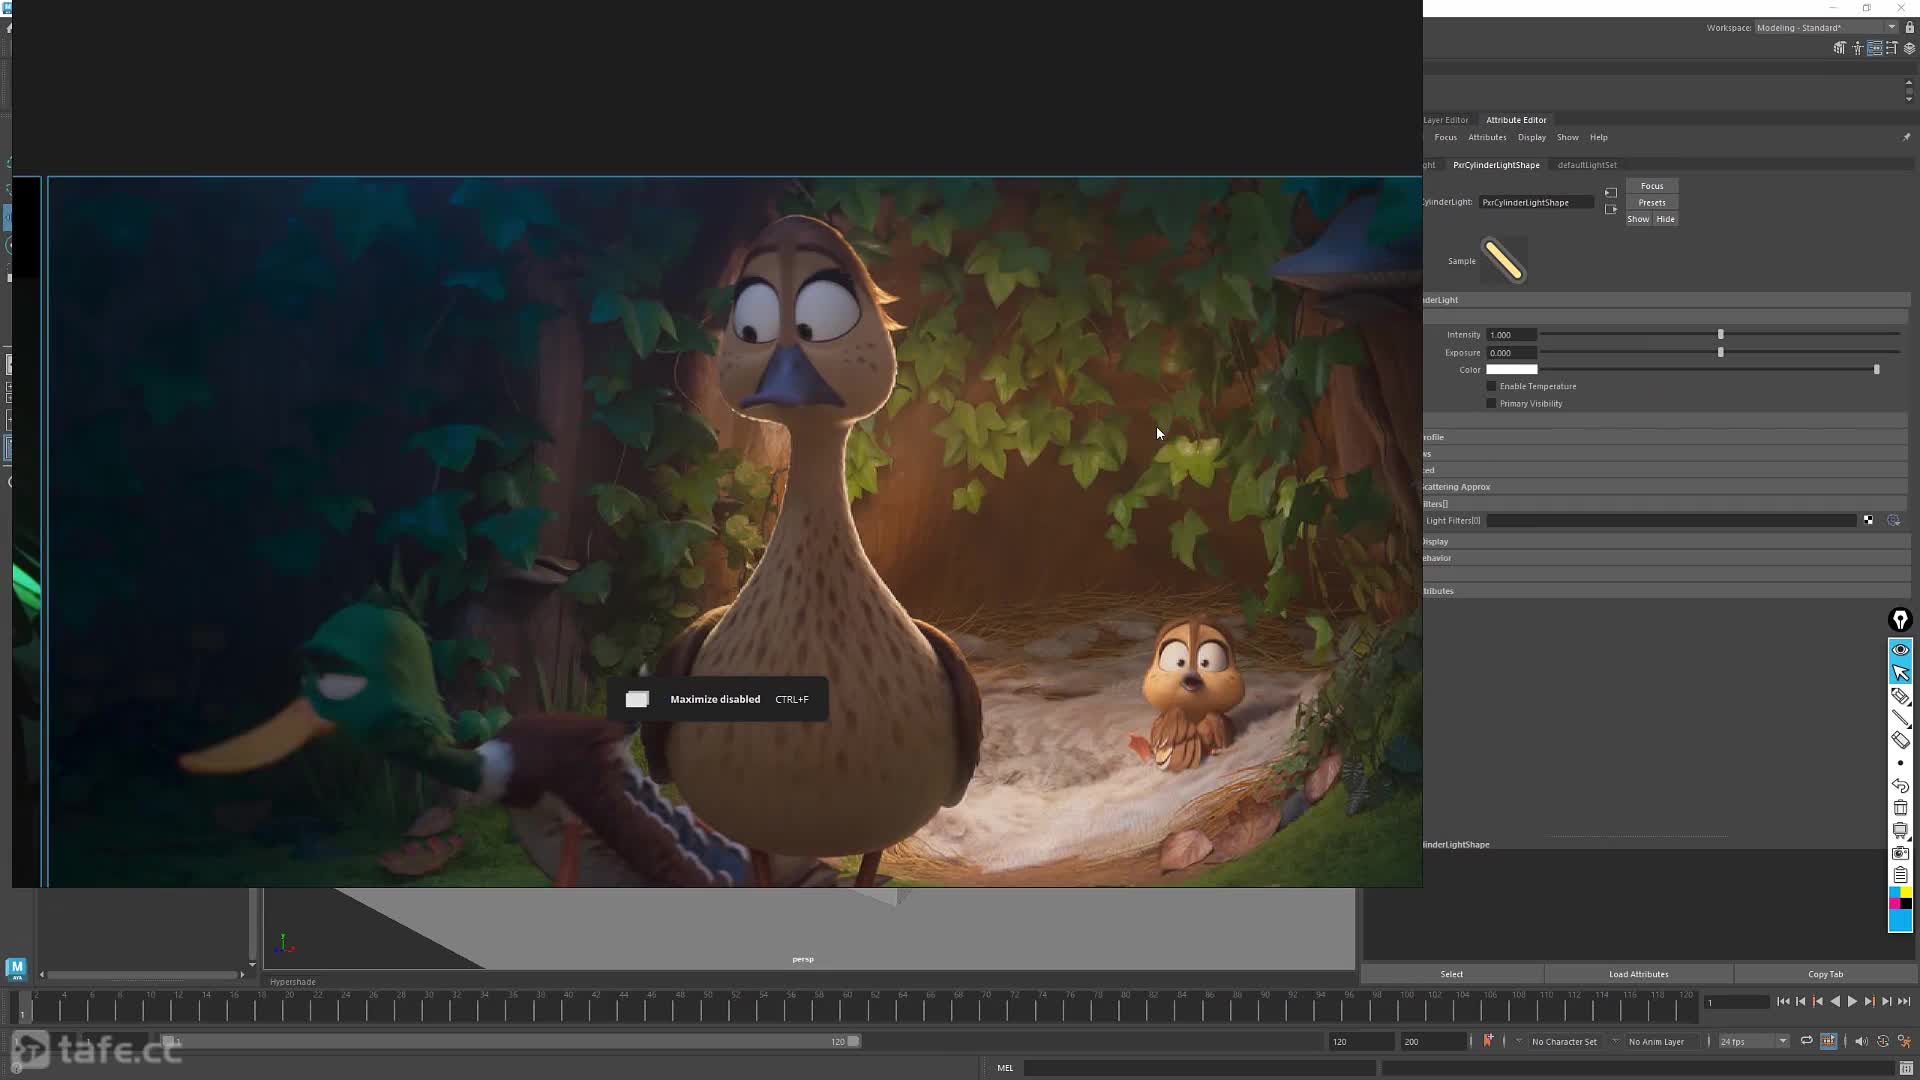Step to next keyframe

coord(1869,1002)
